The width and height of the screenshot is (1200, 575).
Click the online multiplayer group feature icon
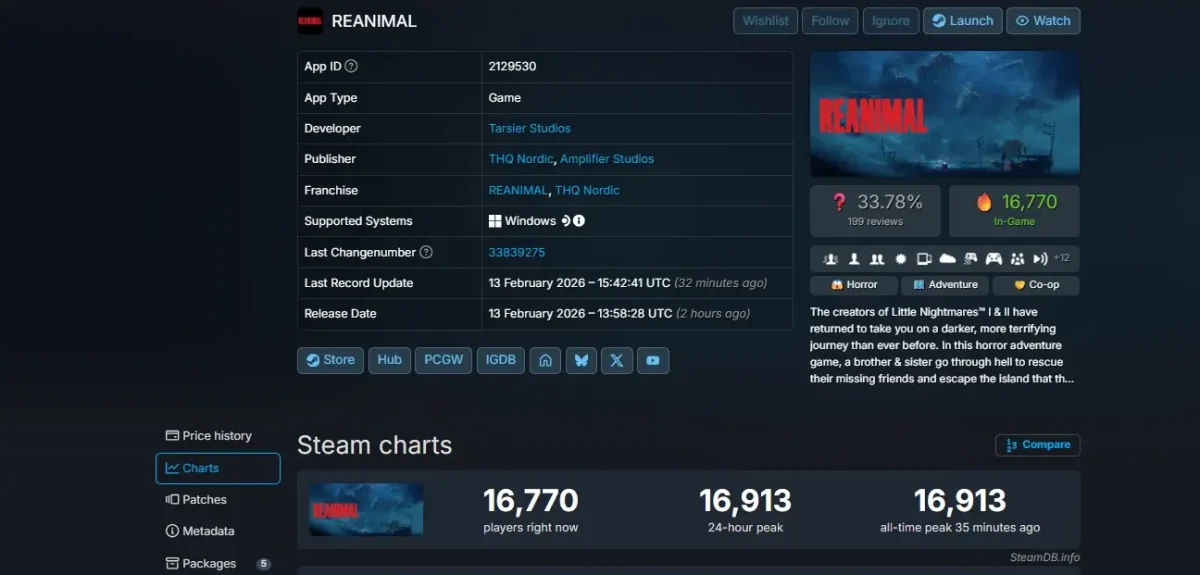(x=831, y=258)
